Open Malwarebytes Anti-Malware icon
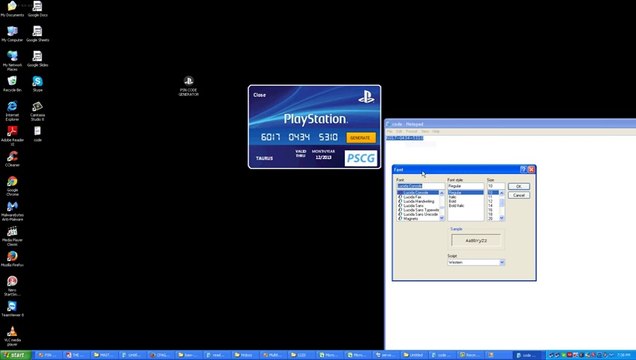The height and width of the screenshot is (360, 636). 12,212
